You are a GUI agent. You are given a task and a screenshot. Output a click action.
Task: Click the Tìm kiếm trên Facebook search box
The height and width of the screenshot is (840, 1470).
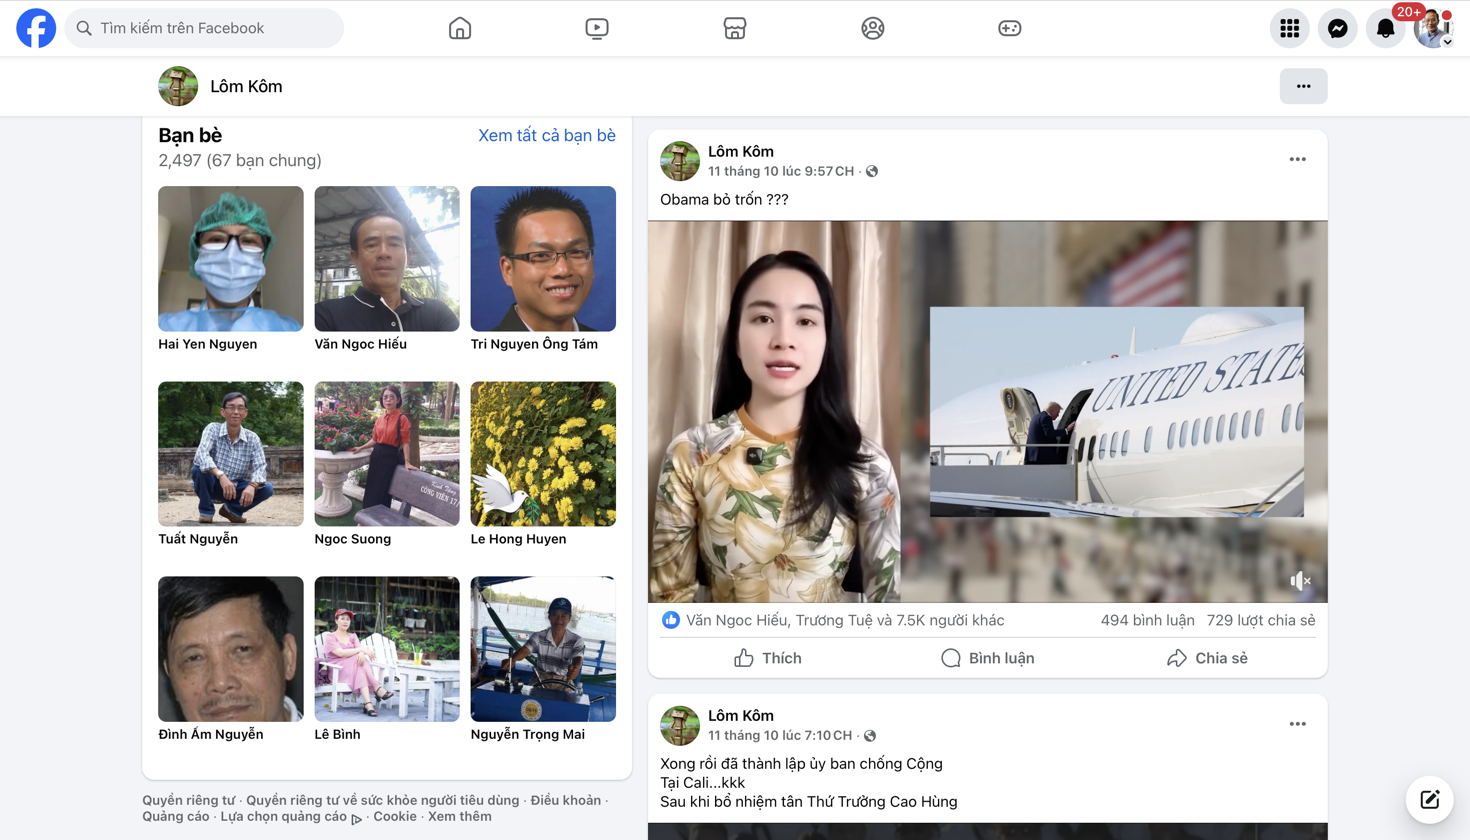(x=205, y=28)
